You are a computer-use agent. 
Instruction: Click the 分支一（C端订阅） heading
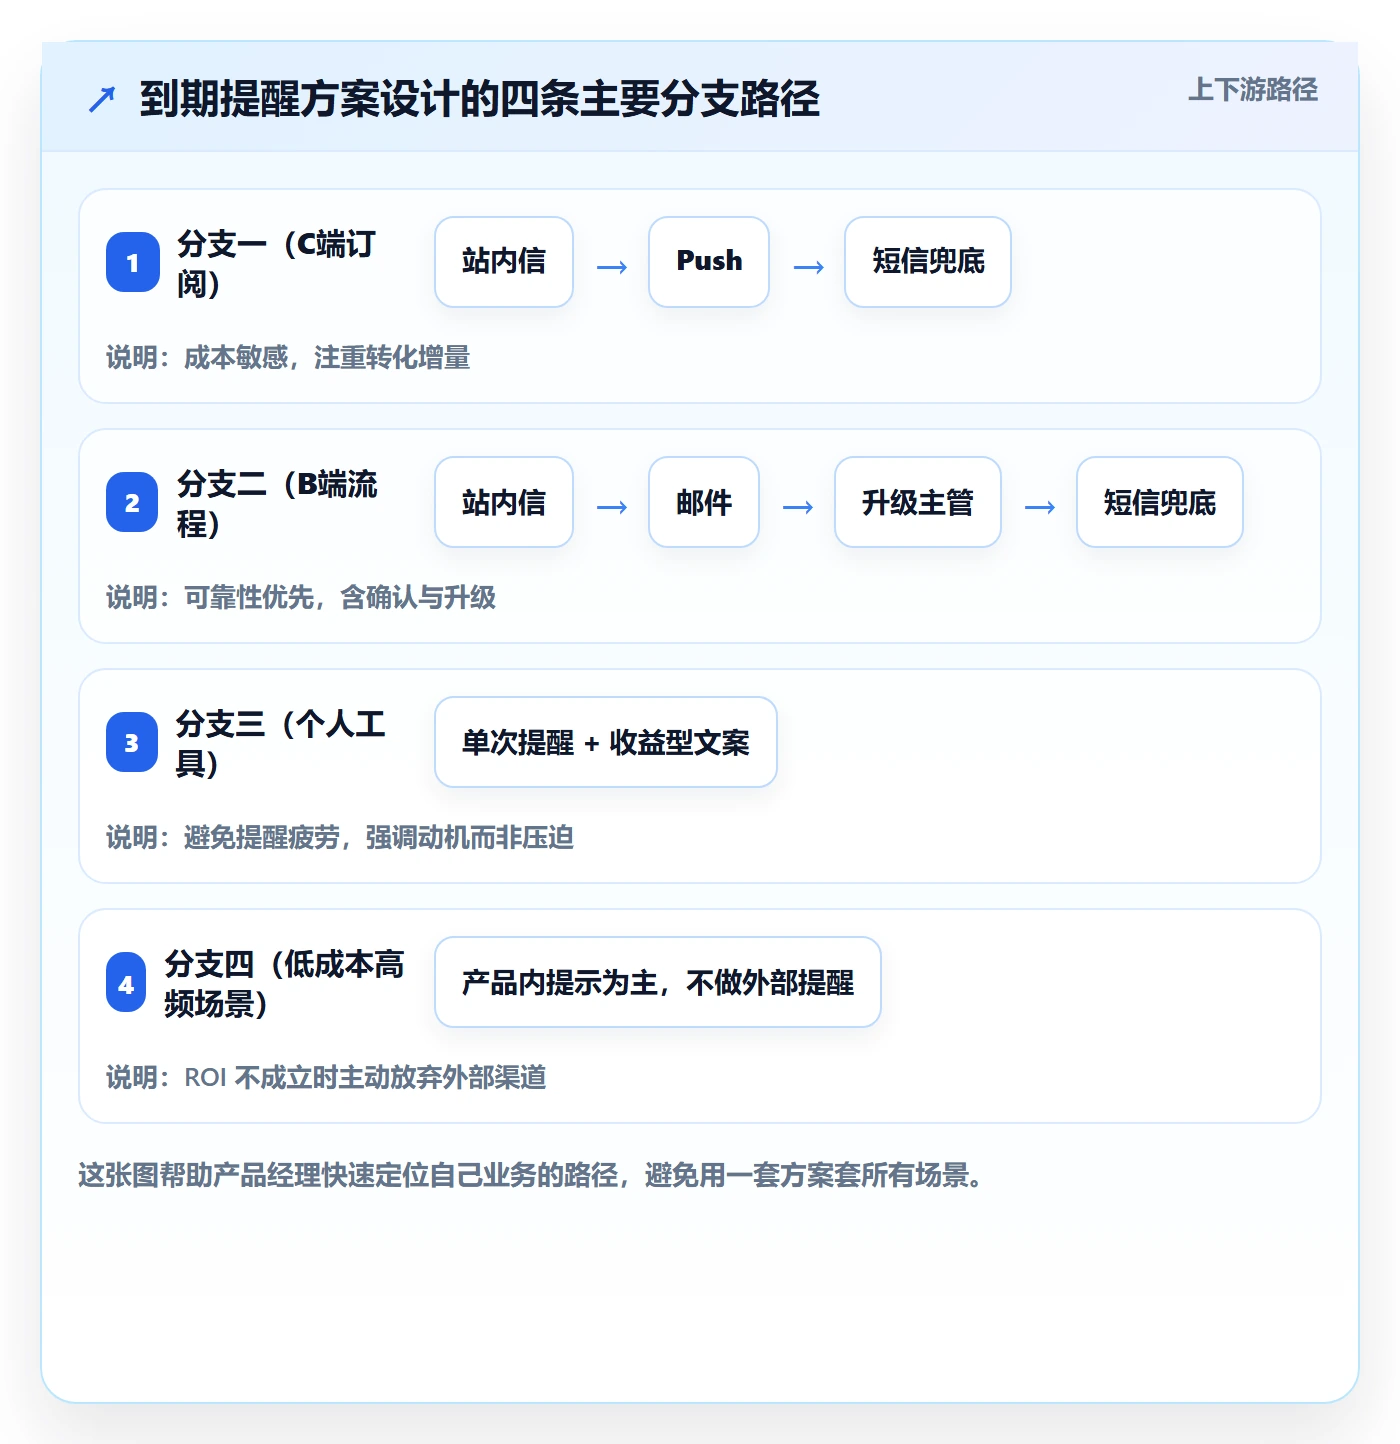pyautogui.click(x=277, y=263)
